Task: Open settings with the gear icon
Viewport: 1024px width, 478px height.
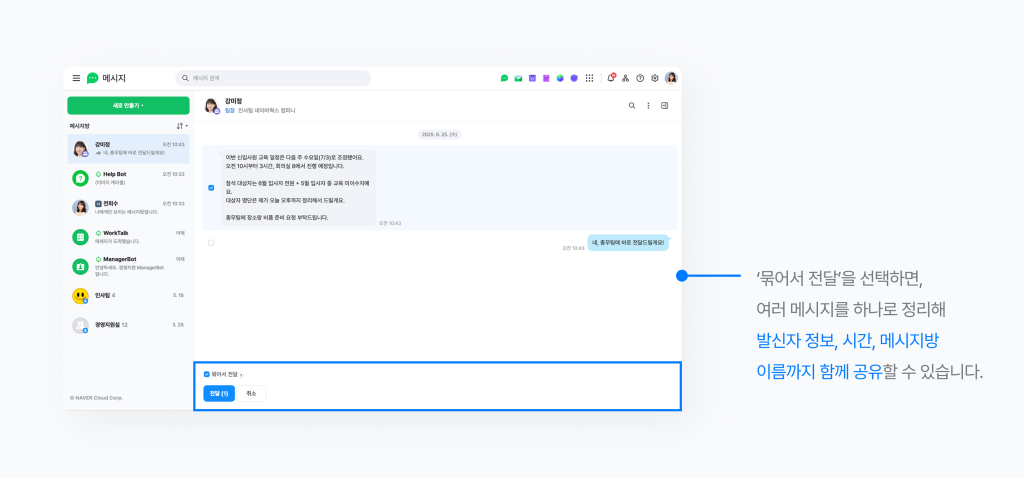Action: pyautogui.click(x=655, y=78)
